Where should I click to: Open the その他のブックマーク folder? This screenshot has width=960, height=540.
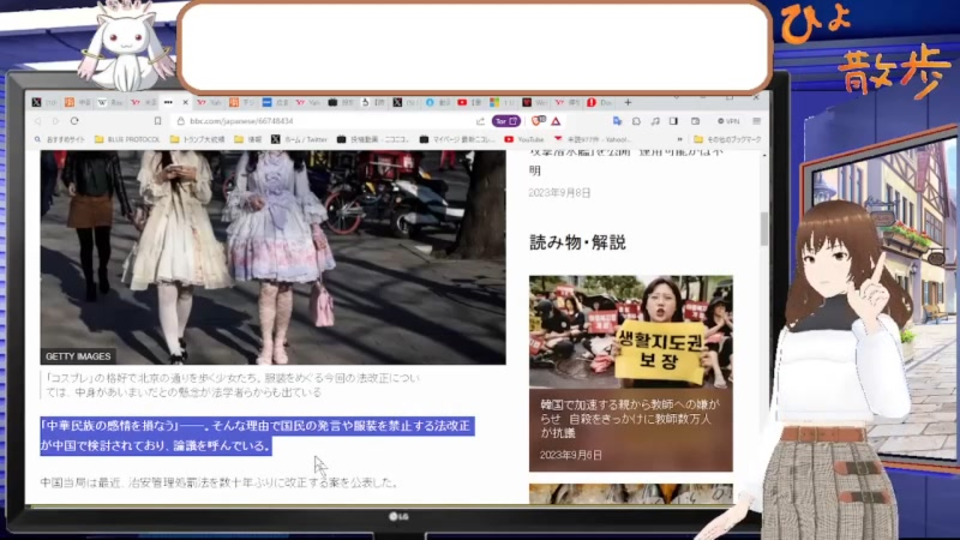(x=728, y=139)
